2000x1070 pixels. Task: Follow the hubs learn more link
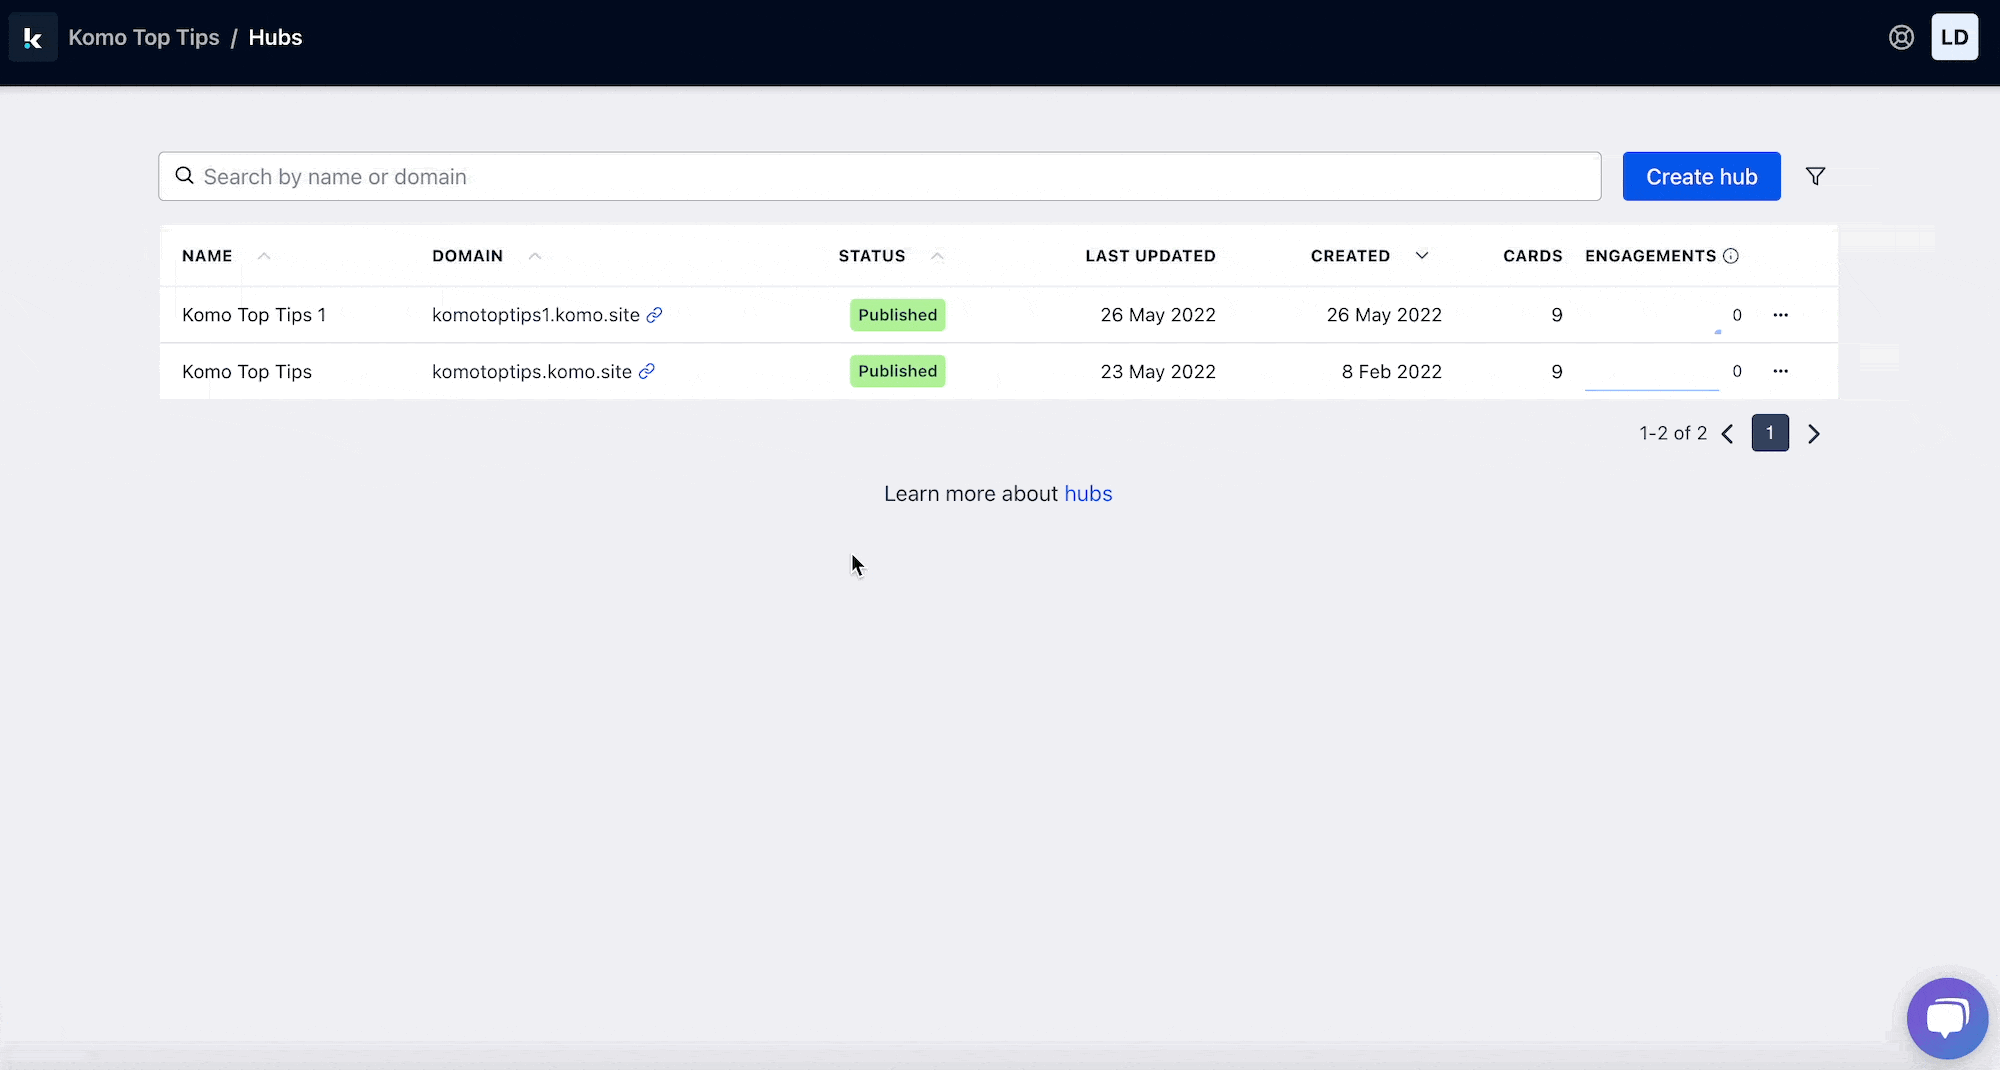[1088, 494]
